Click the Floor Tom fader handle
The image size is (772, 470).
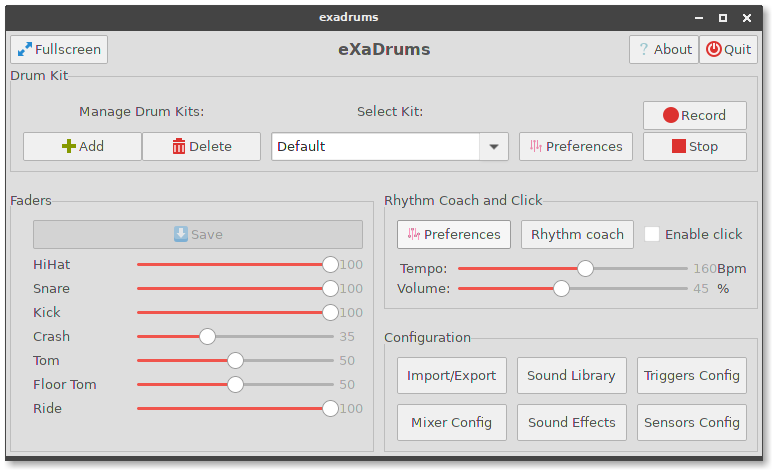click(235, 384)
